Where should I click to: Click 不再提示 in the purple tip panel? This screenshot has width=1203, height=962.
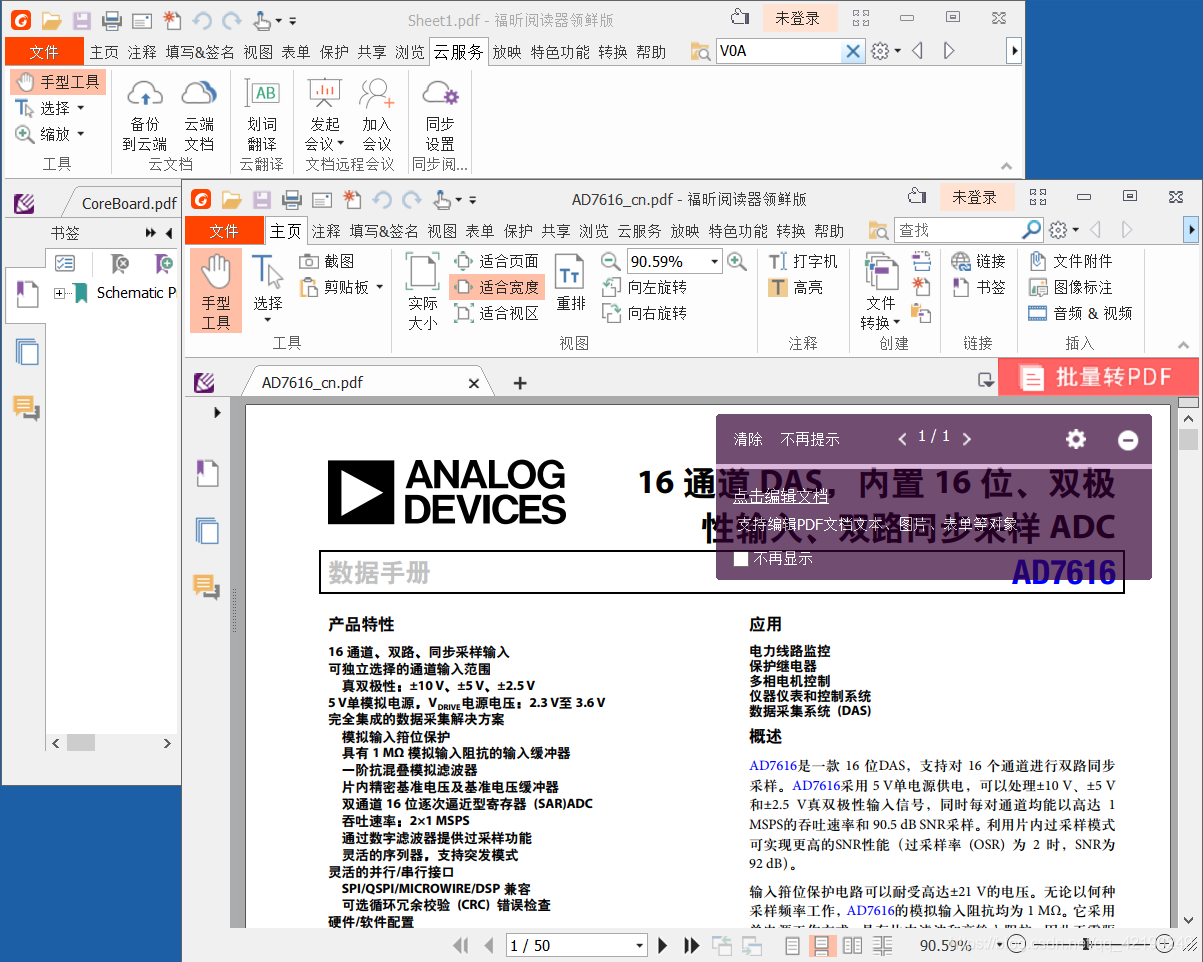pyautogui.click(x=810, y=439)
